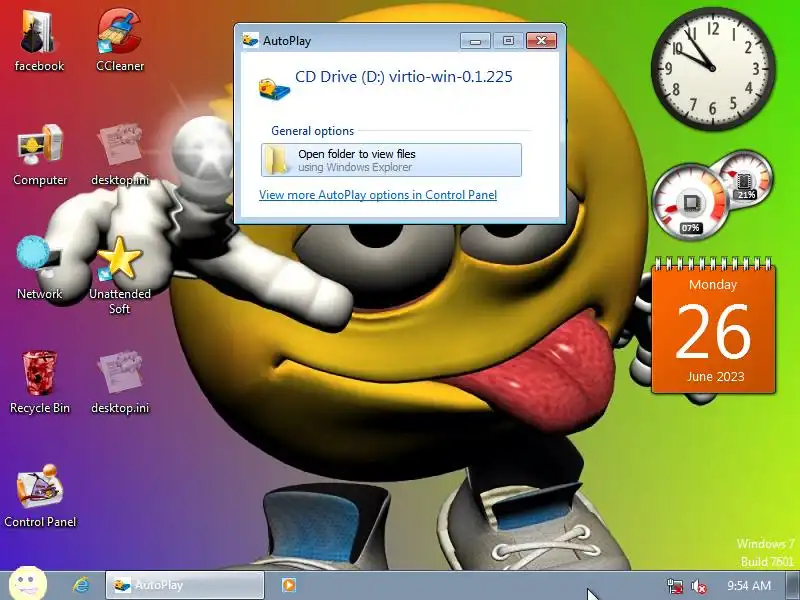The width and height of the screenshot is (800, 600).
Task: Open the Network desktop icon
Action: (x=39, y=268)
